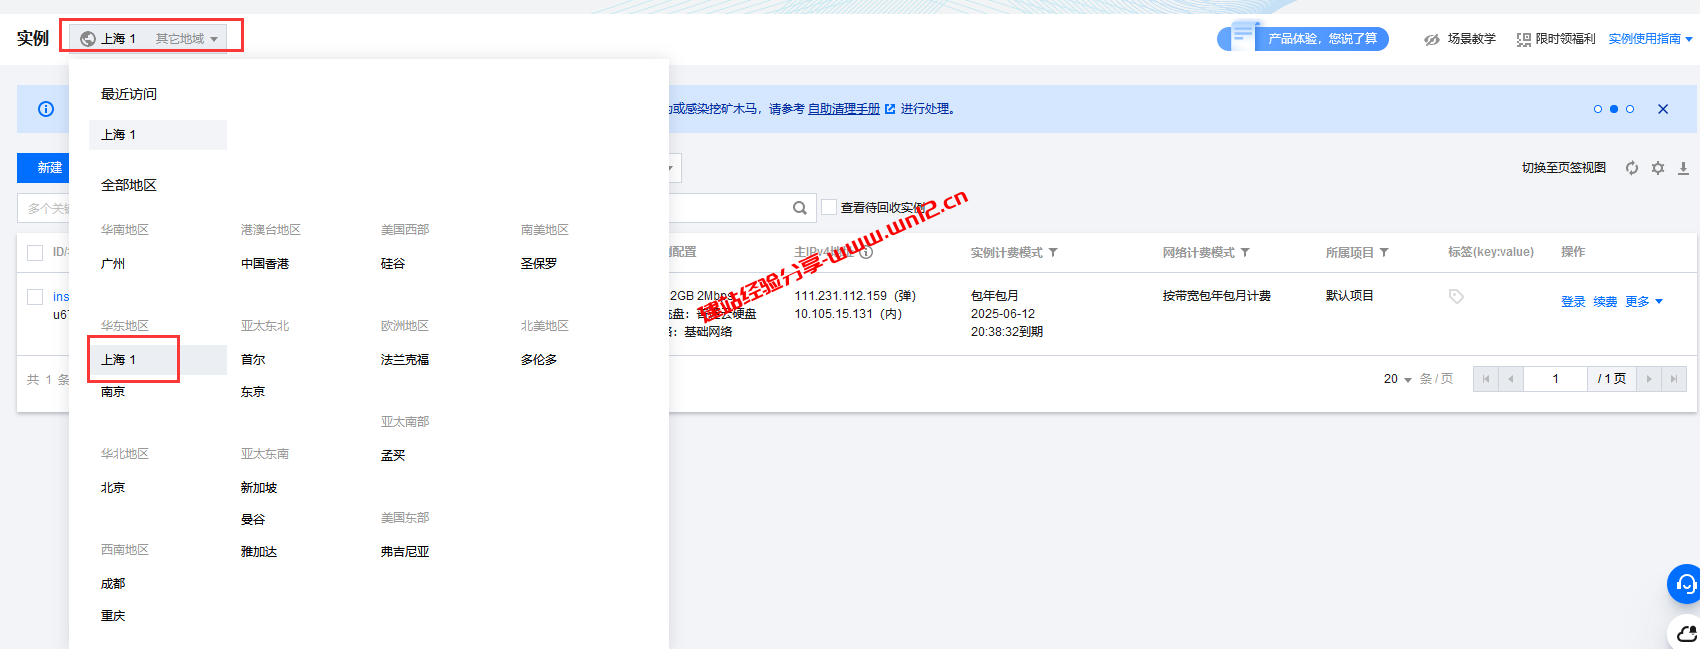This screenshot has width=1700, height=649.
Task: Switch with 切换至页签视图
Action: pyautogui.click(x=1564, y=168)
